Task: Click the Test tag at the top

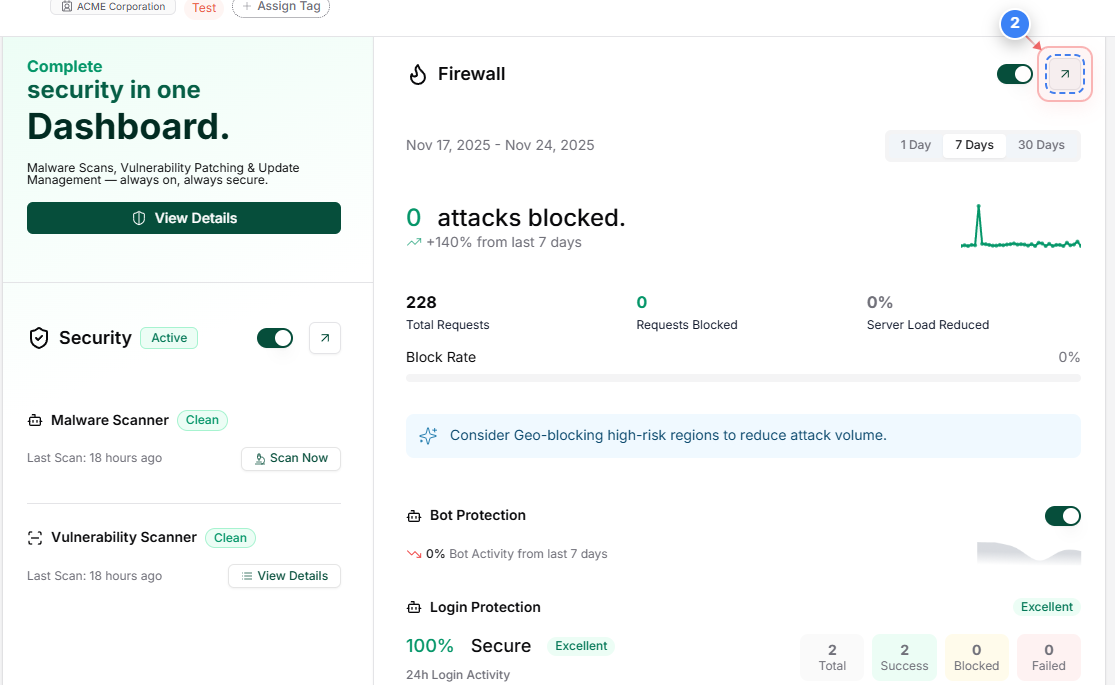Action: point(204,7)
